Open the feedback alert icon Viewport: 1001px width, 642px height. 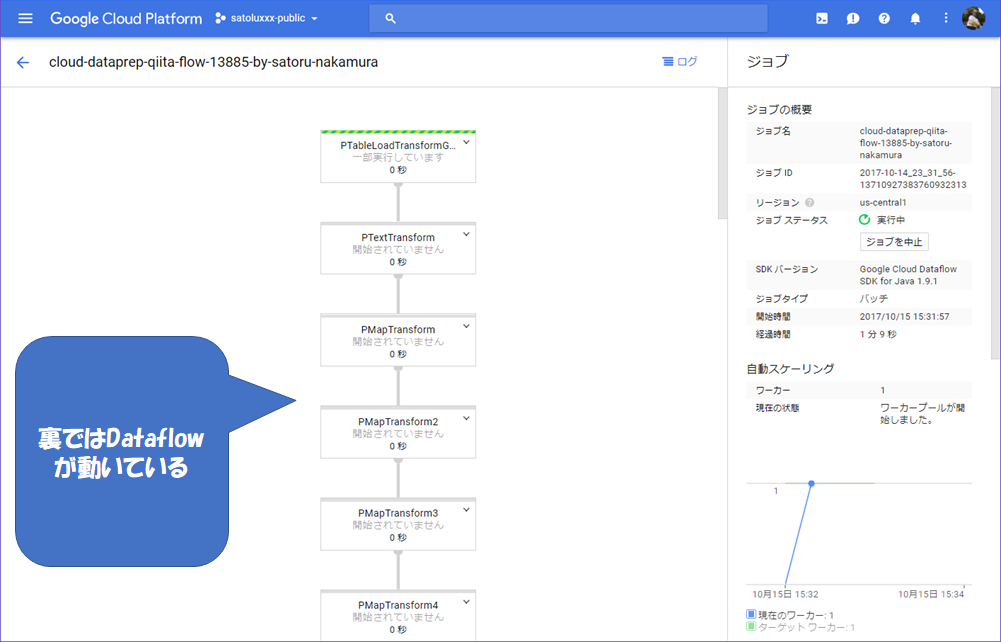(x=853, y=19)
